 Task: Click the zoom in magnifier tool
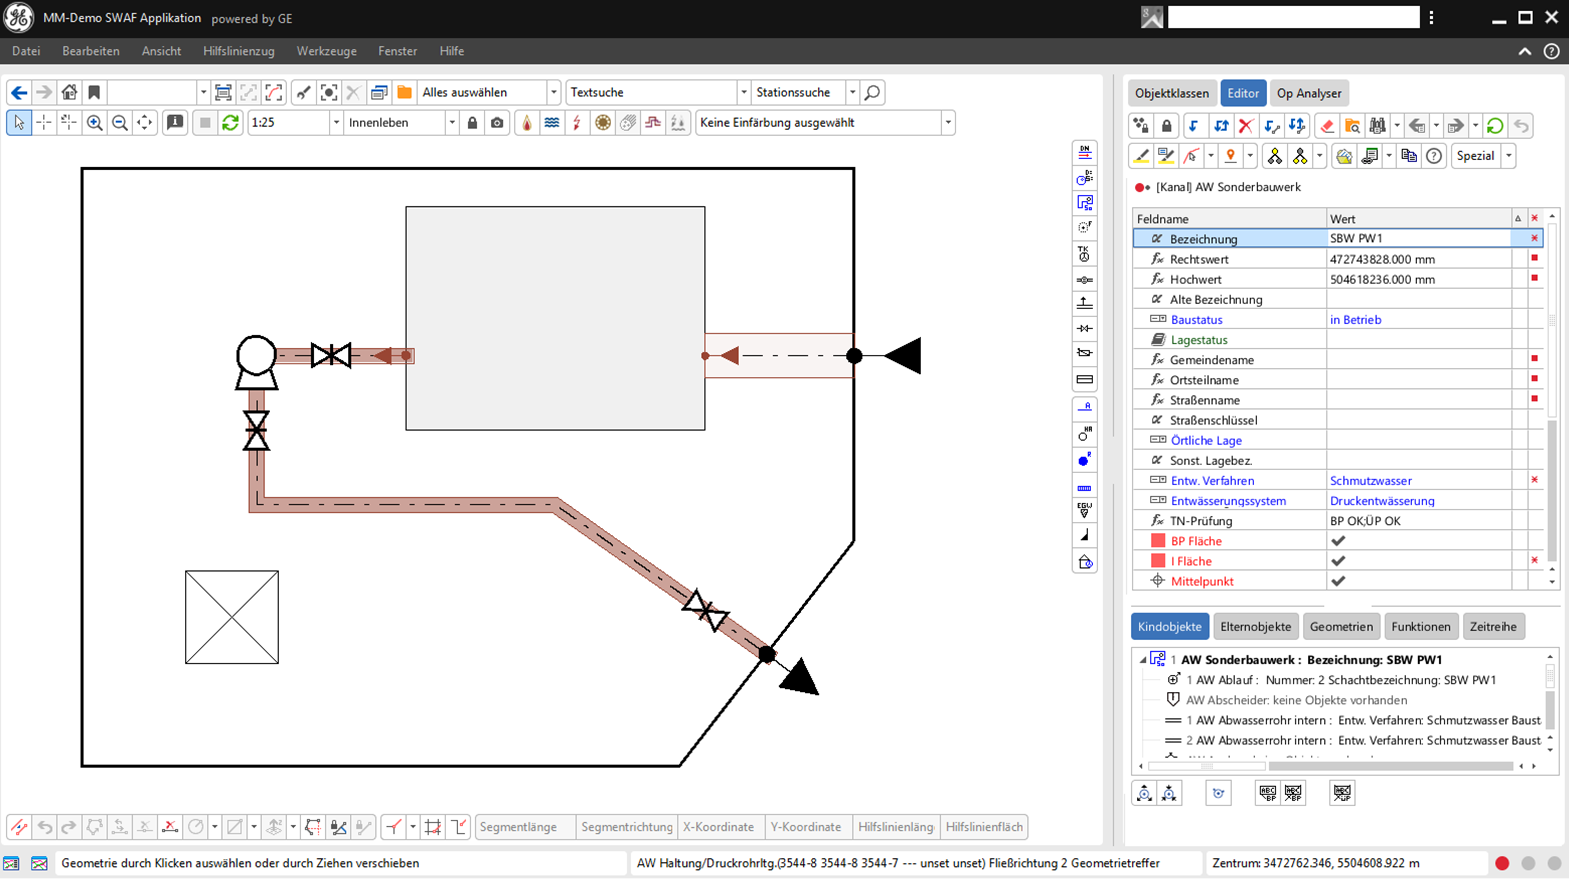[95, 123]
